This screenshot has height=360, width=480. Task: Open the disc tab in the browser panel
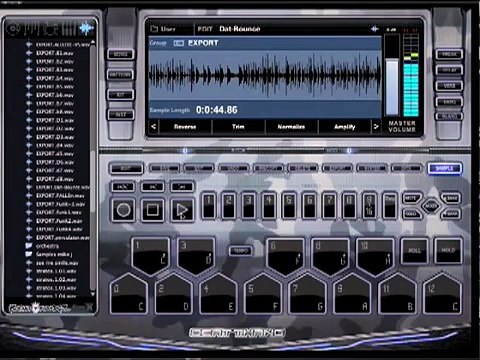(13, 29)
